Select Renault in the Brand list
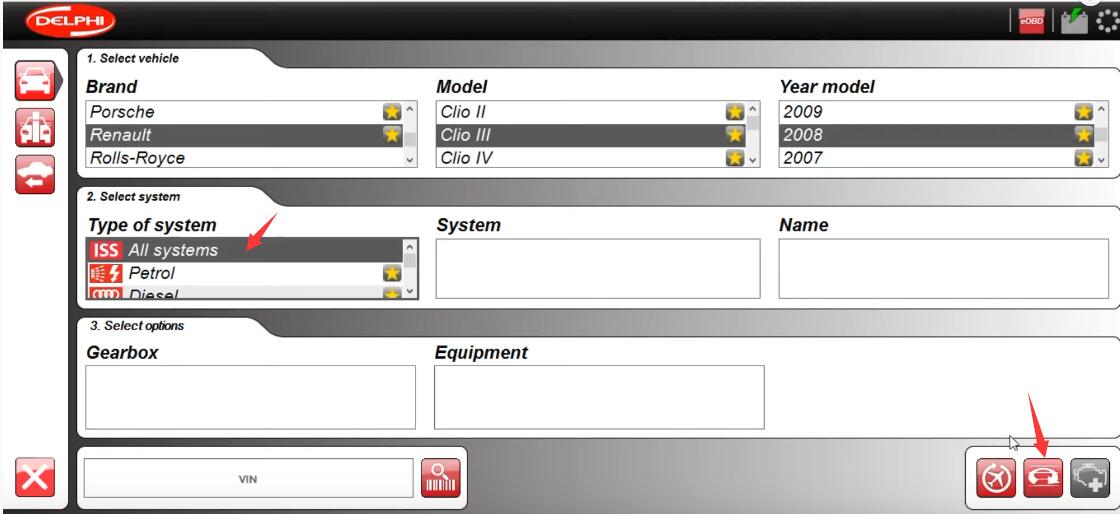1120x514 pixels. click(244, 134)
